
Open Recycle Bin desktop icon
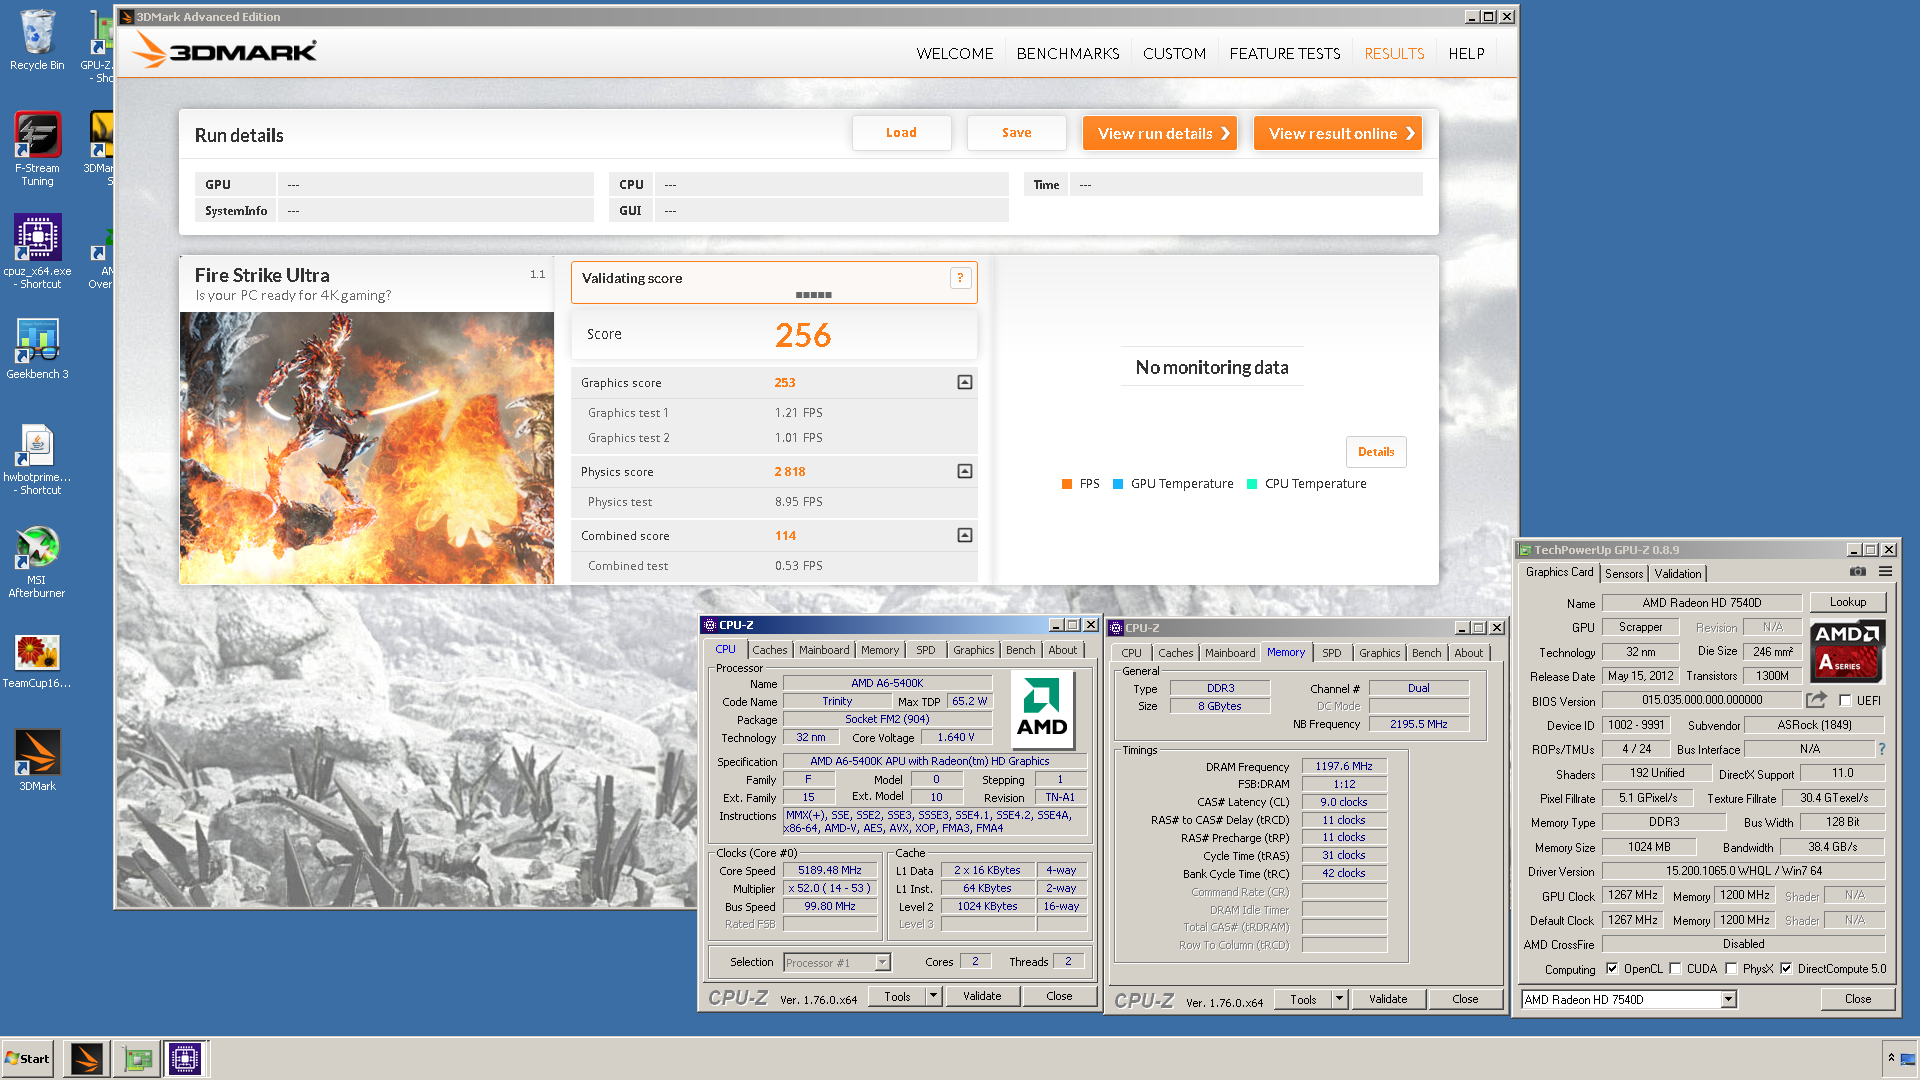tap(37, 40)
